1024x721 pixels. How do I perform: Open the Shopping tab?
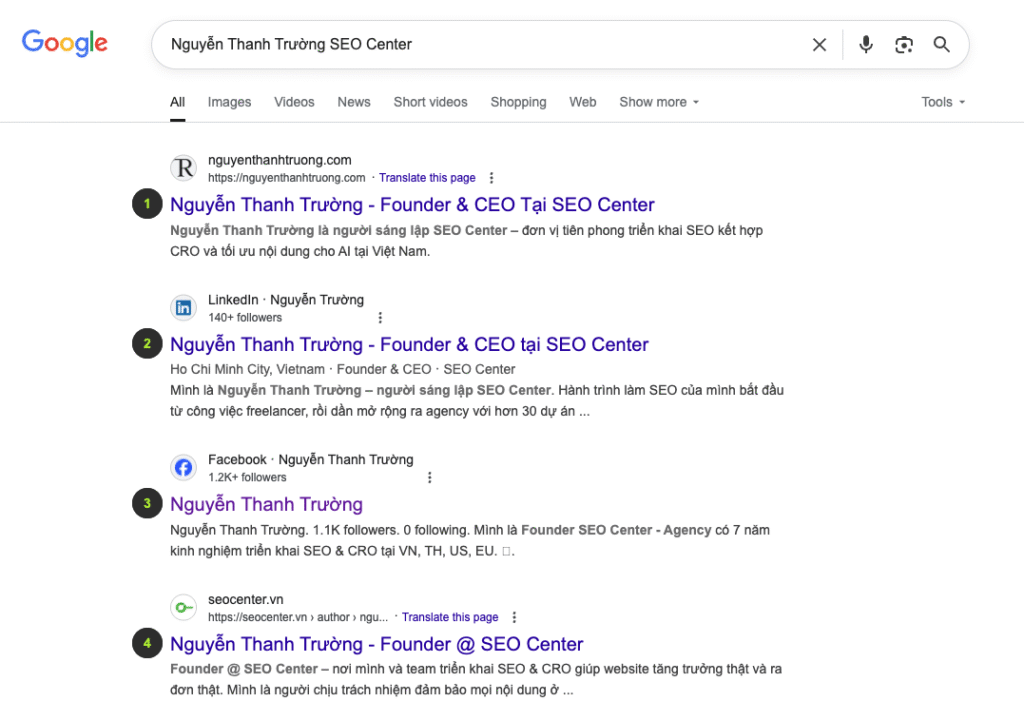click(518, 102)
